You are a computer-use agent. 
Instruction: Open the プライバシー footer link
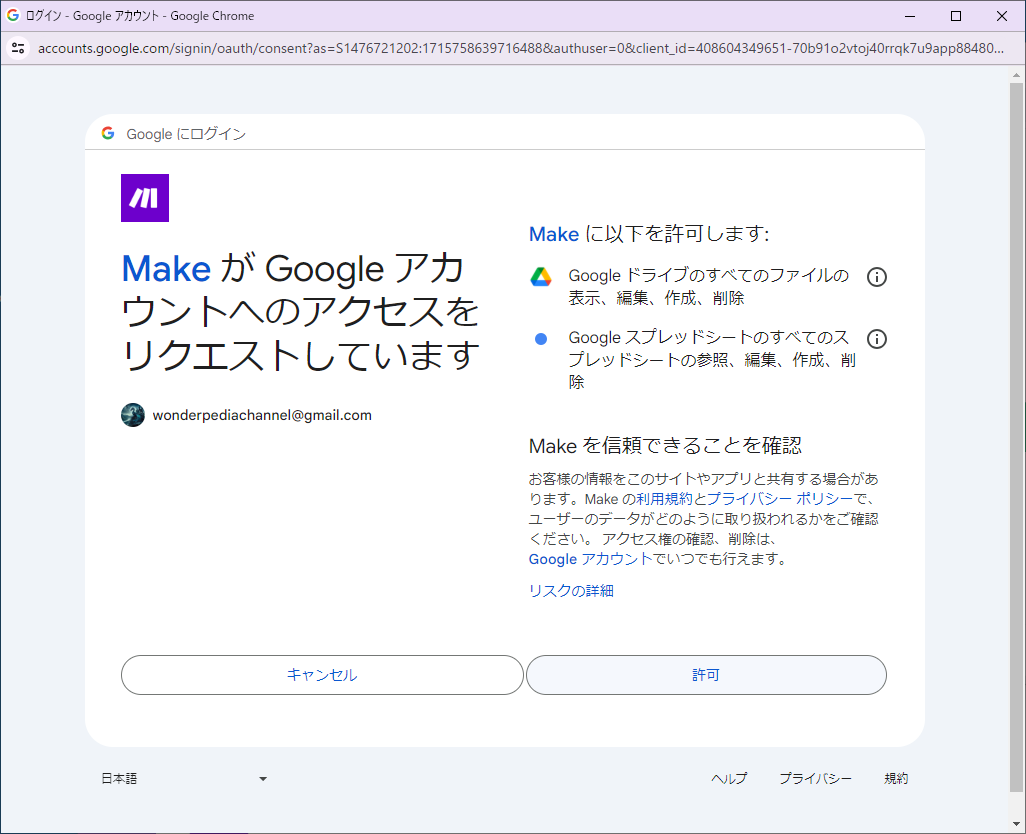coord(815,778)
